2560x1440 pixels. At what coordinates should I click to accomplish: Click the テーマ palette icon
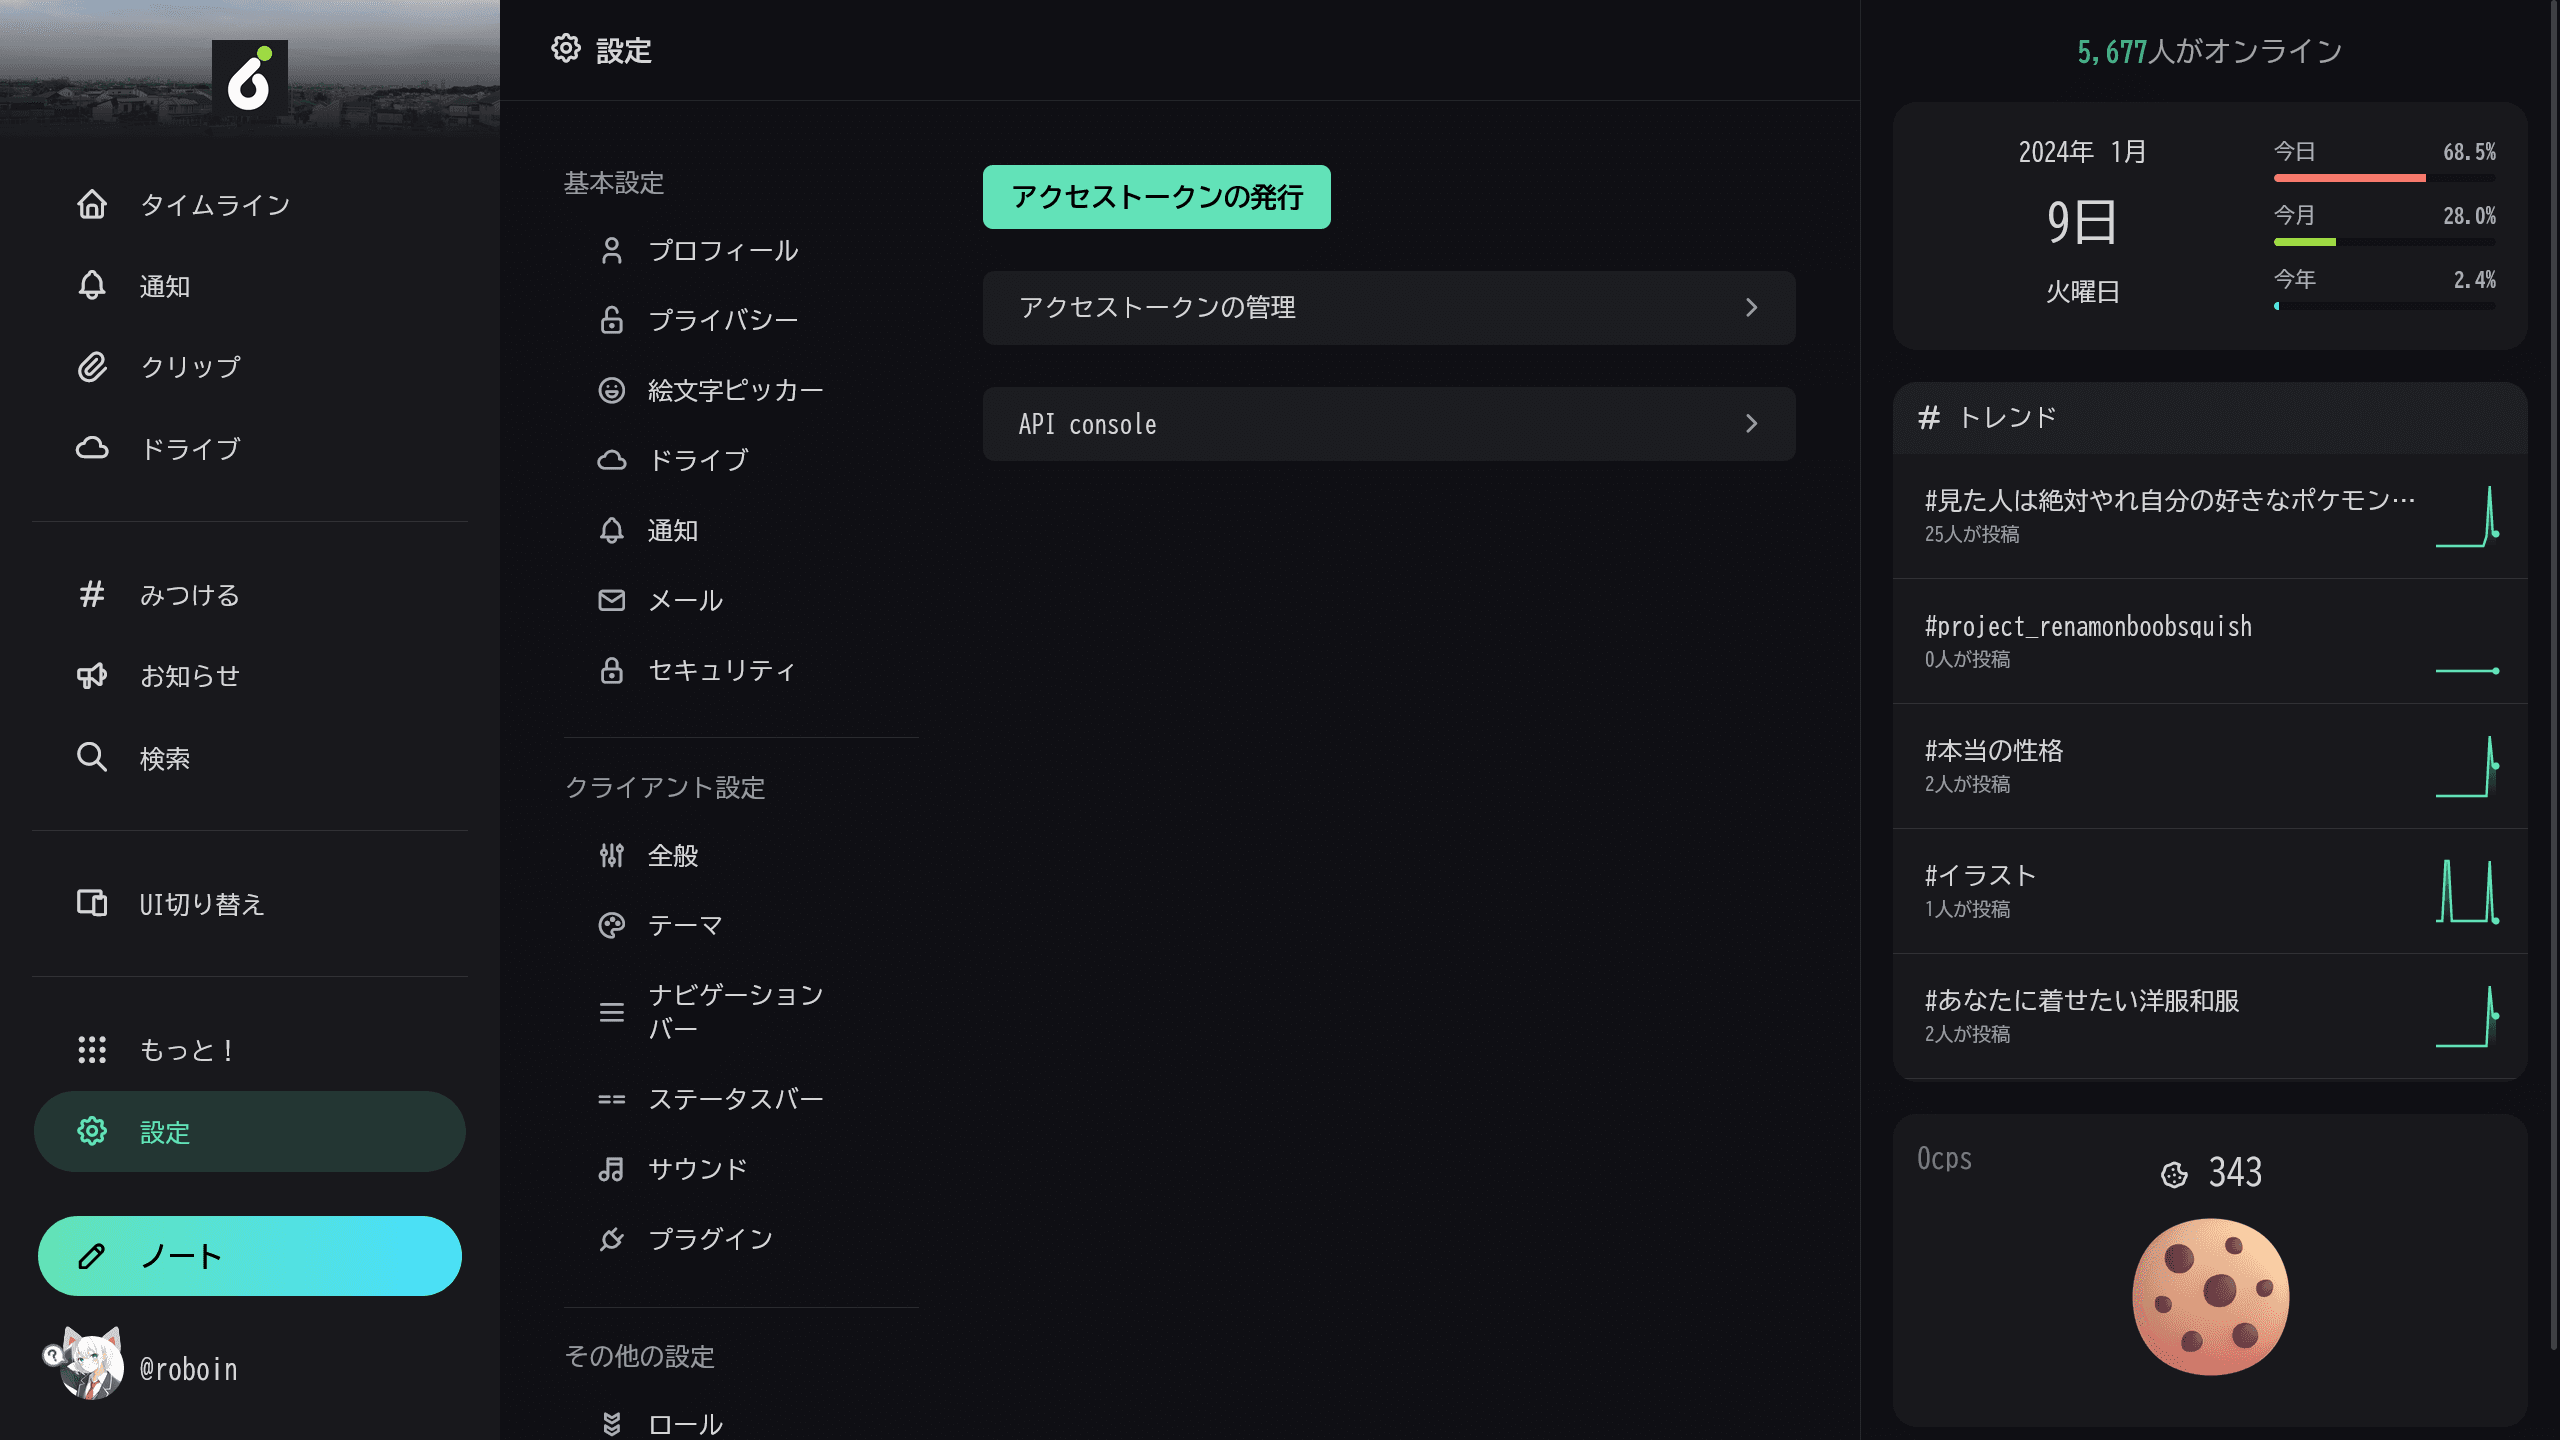(611, 925)
